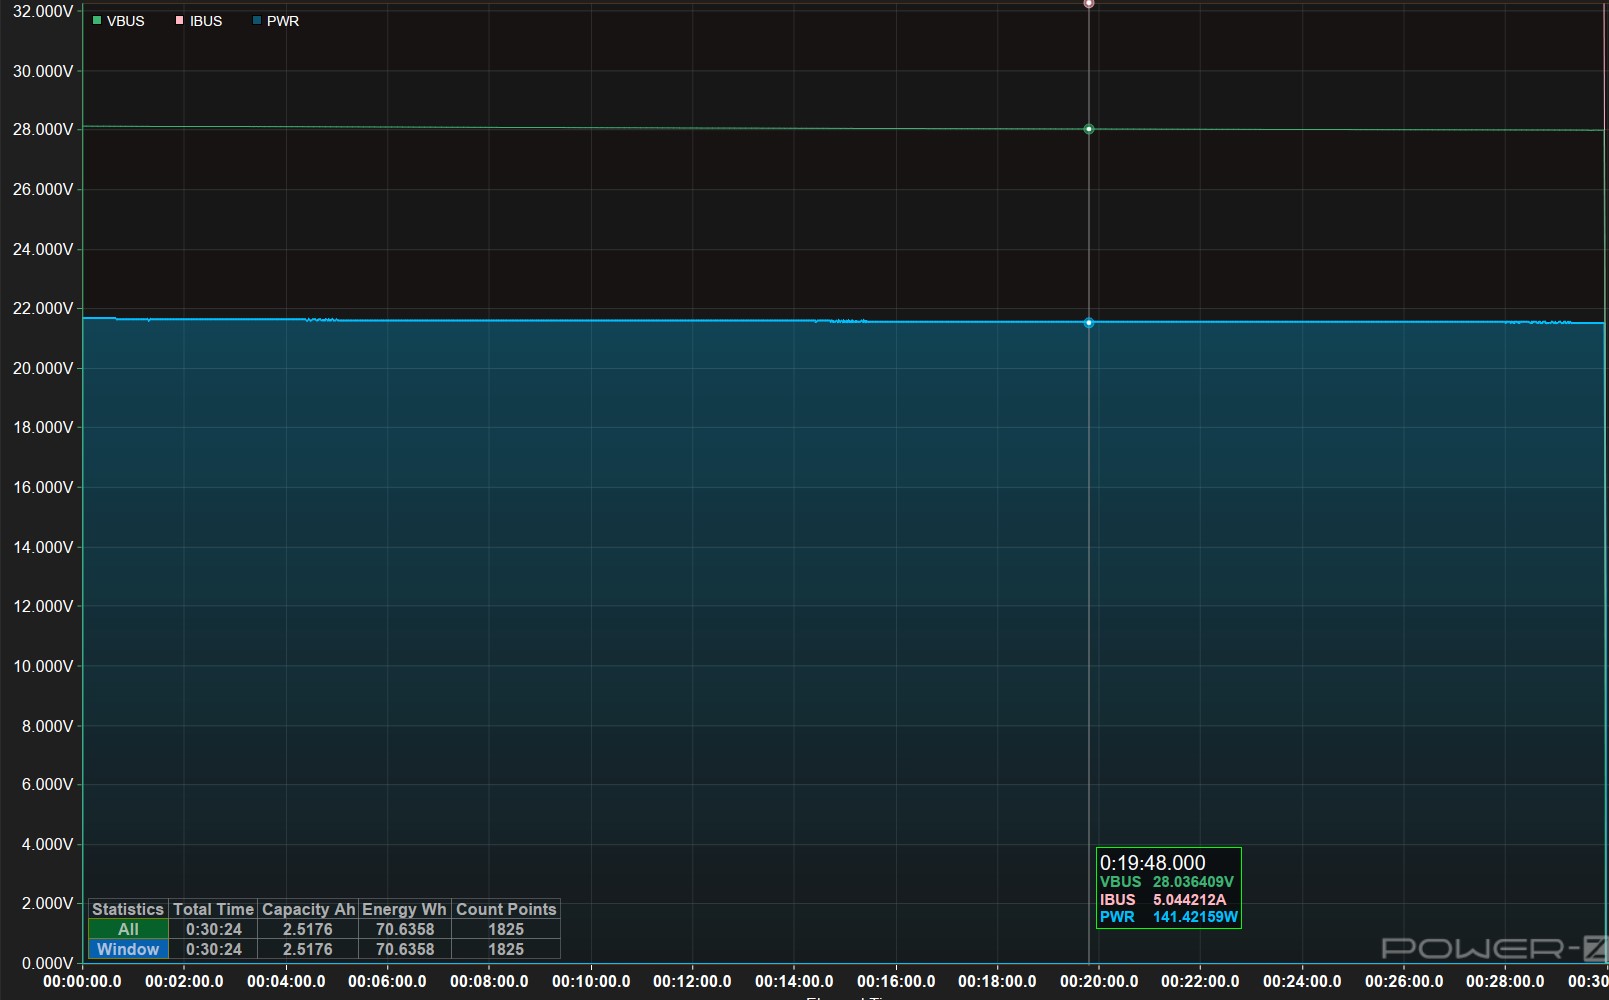Click the All row count value 1825
Viewport: 1609px width, 1000px height.
click(506, 929)
